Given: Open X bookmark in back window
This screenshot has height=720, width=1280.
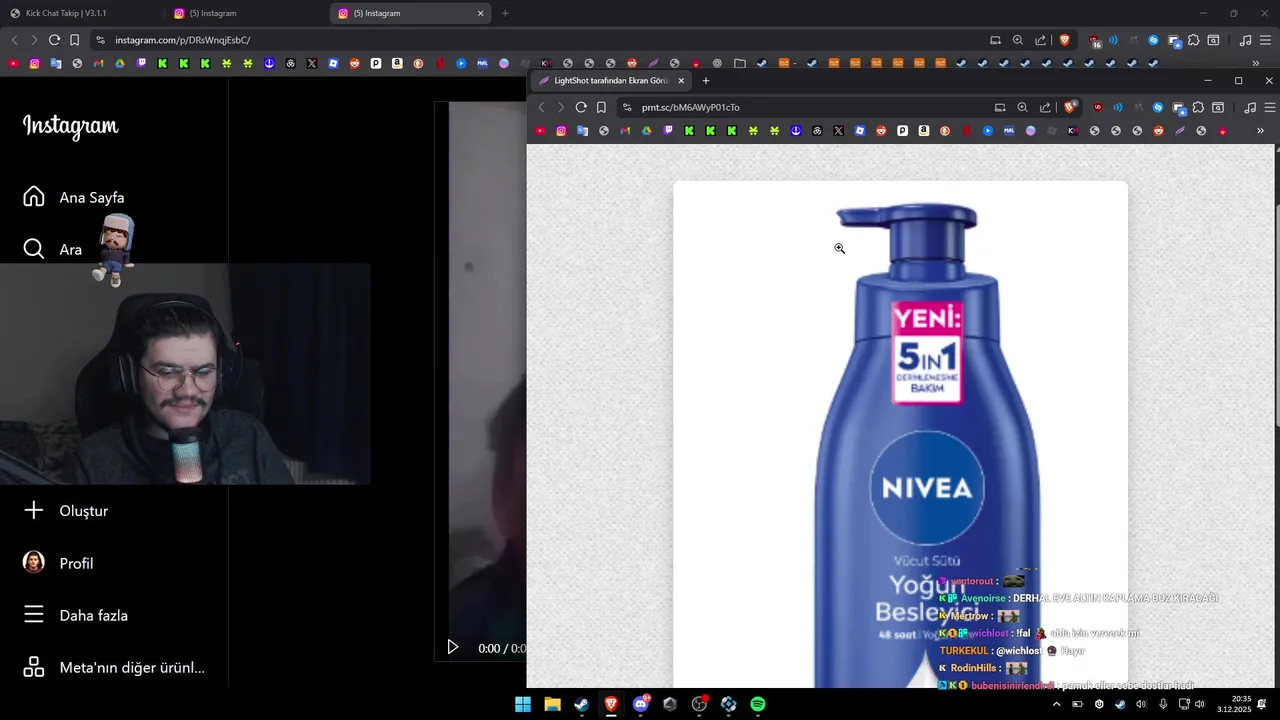Looking at the screenshot, I should point(312,63).
